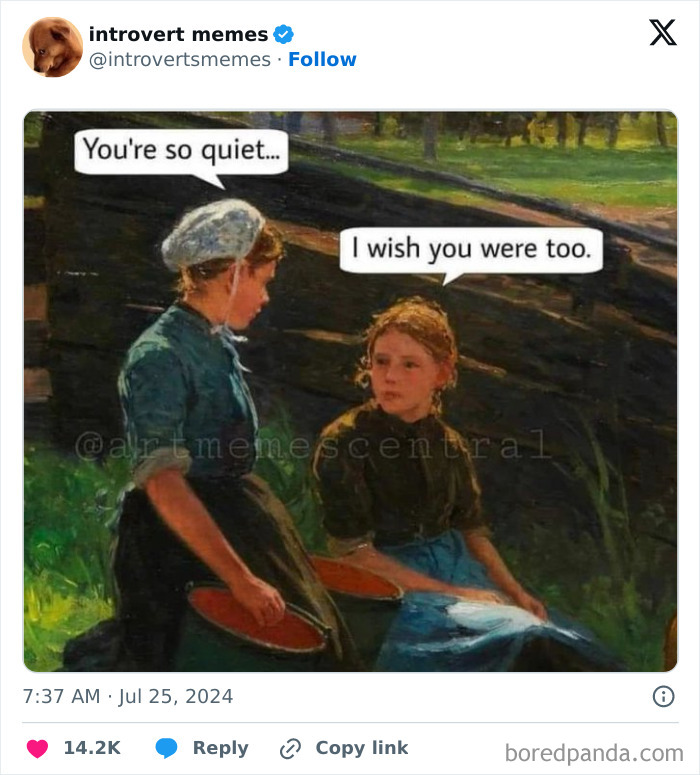
Task: Click the @artmemescentral watermark text
Action: click(x=312, y=445)
